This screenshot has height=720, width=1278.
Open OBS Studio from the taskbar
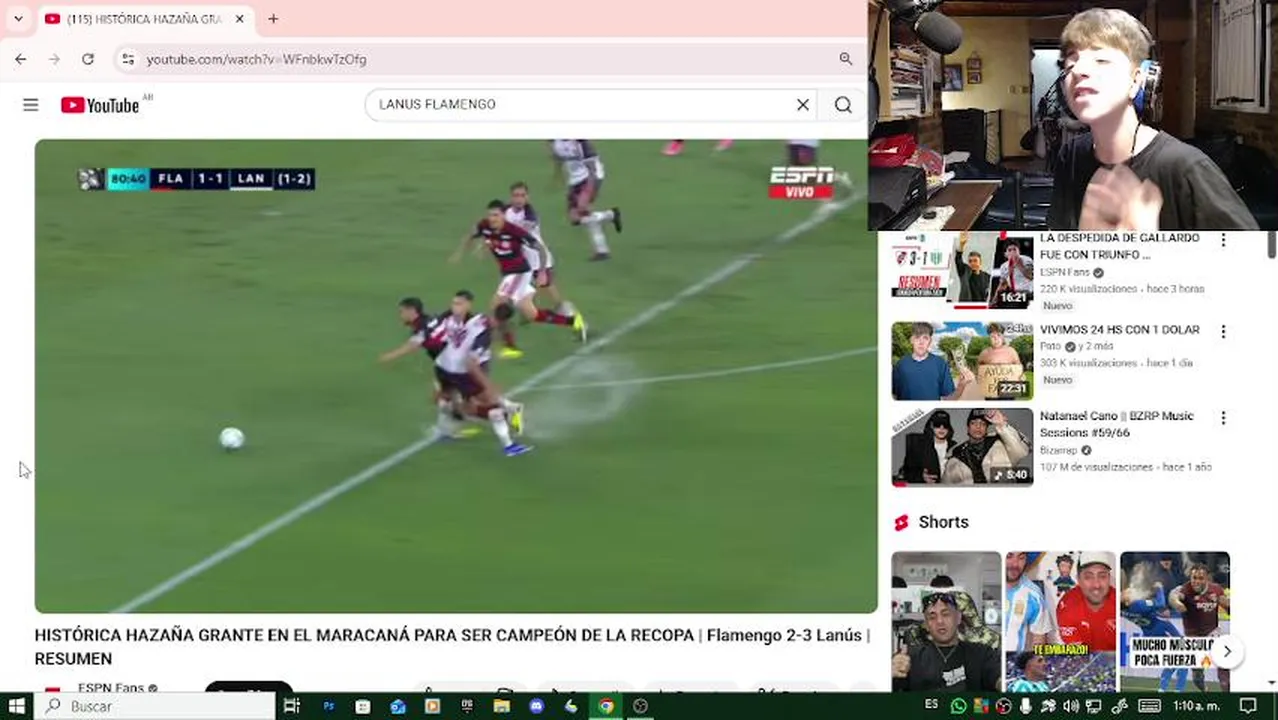click(640, 706)
